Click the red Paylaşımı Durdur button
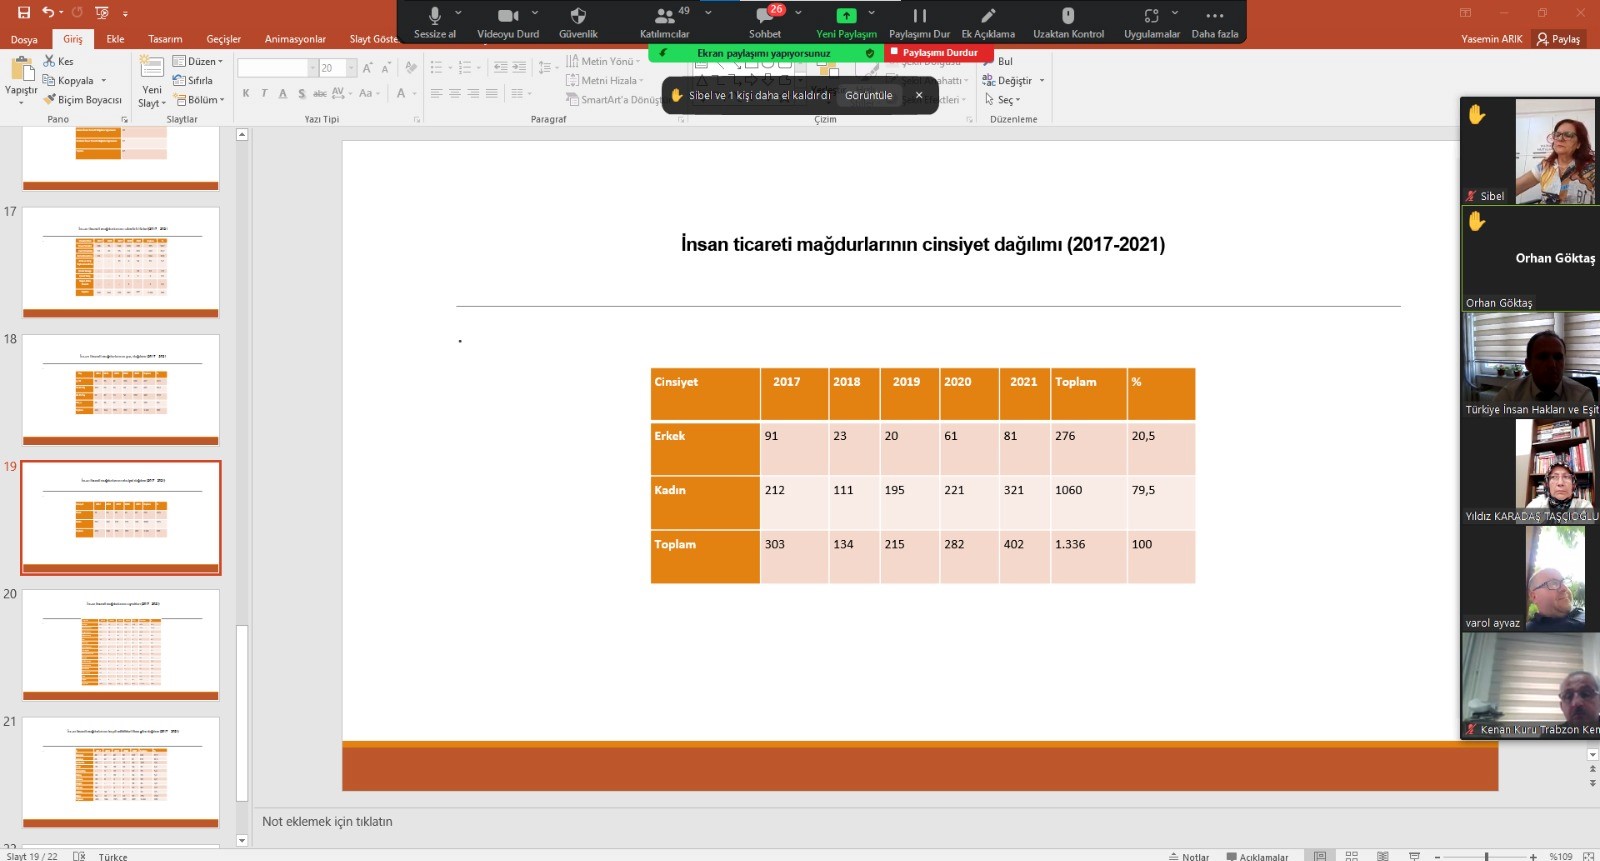This screenshot has width=1600, height=861. pos(933,53)
